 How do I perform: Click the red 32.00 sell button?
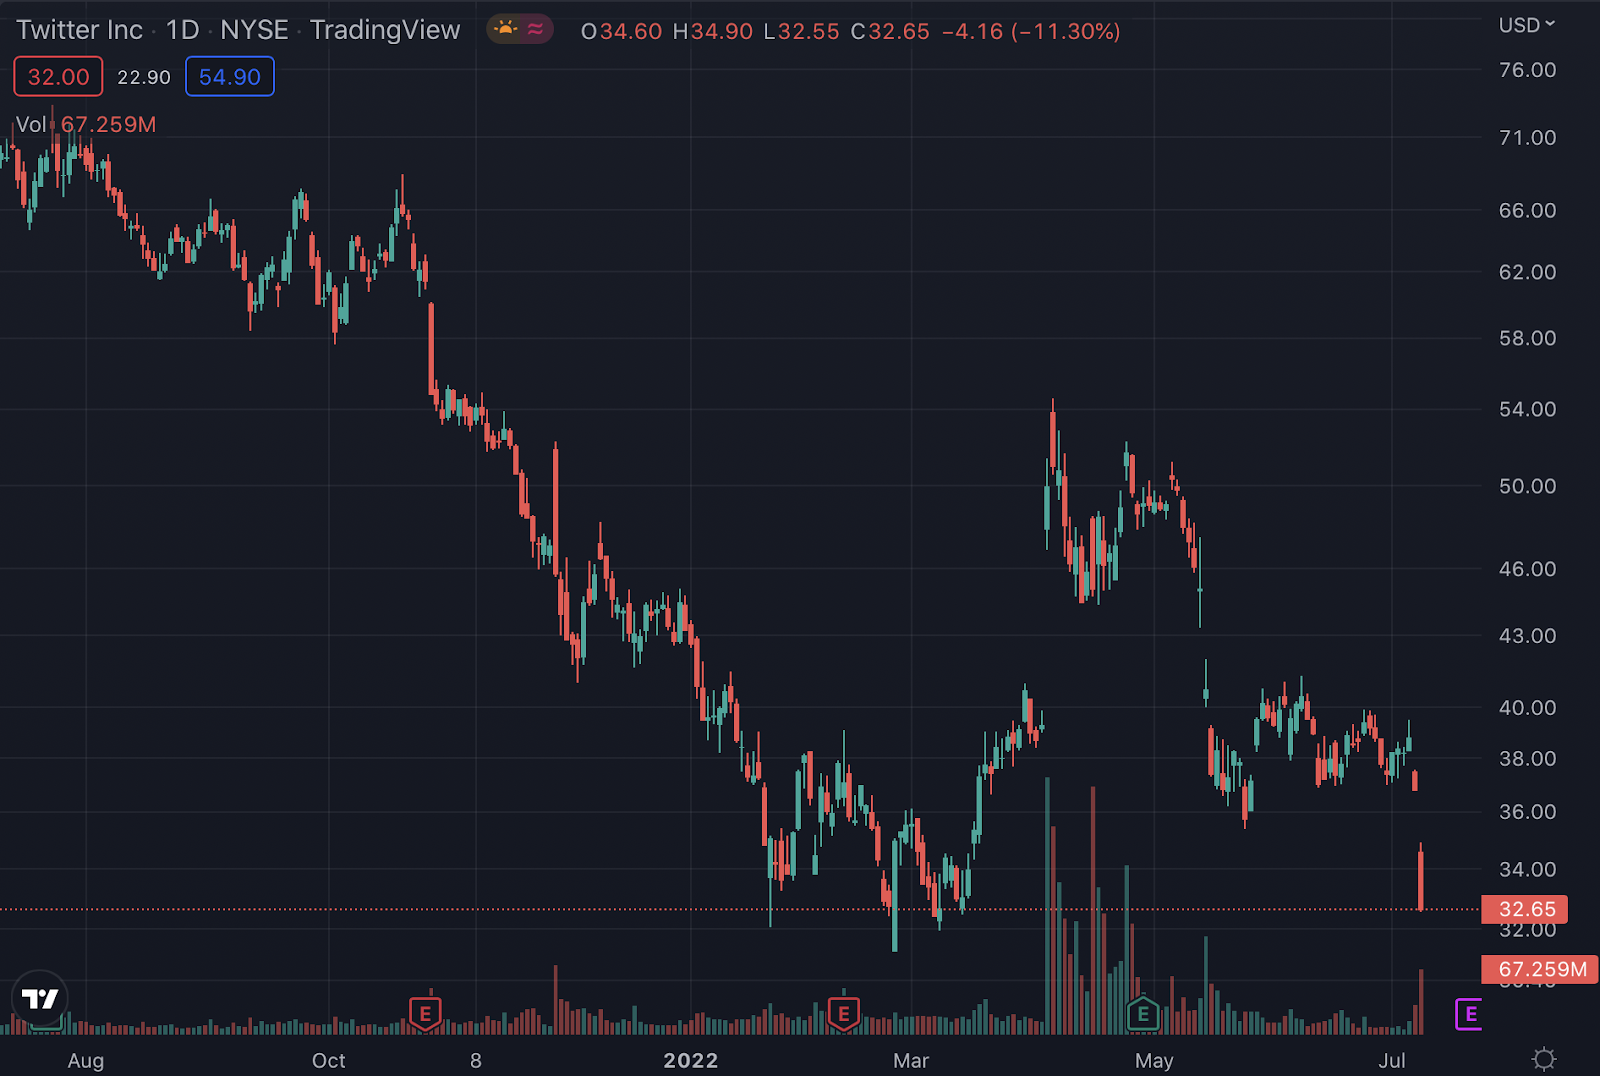pos(58,77)
